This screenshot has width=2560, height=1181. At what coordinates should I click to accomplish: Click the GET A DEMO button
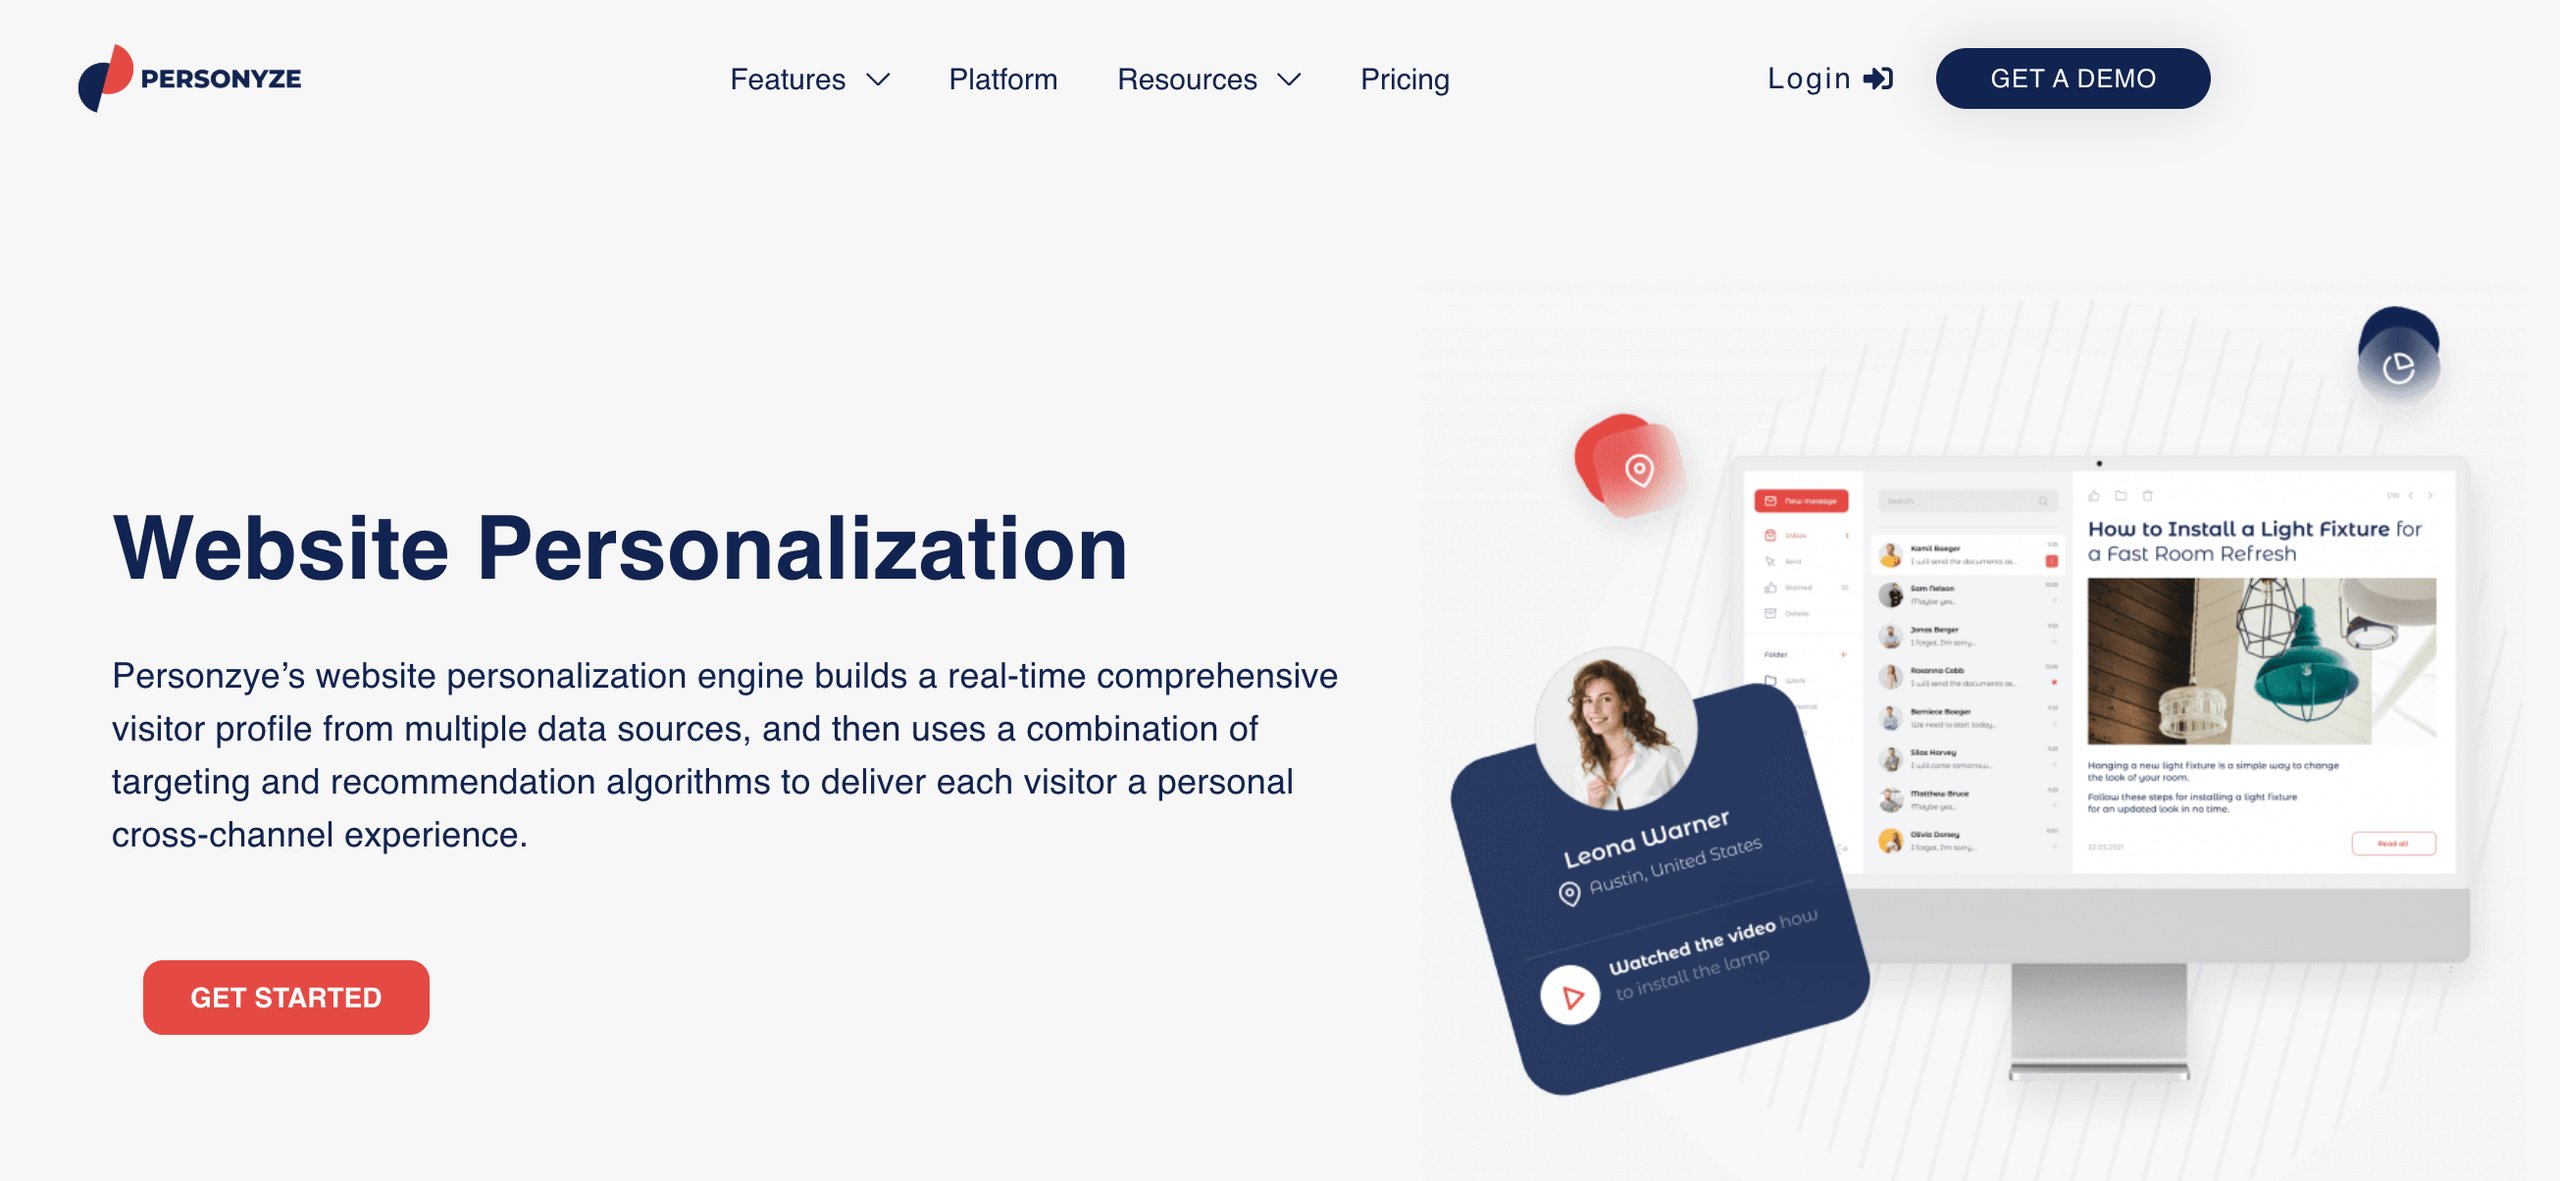click(x=2073, y=77)
